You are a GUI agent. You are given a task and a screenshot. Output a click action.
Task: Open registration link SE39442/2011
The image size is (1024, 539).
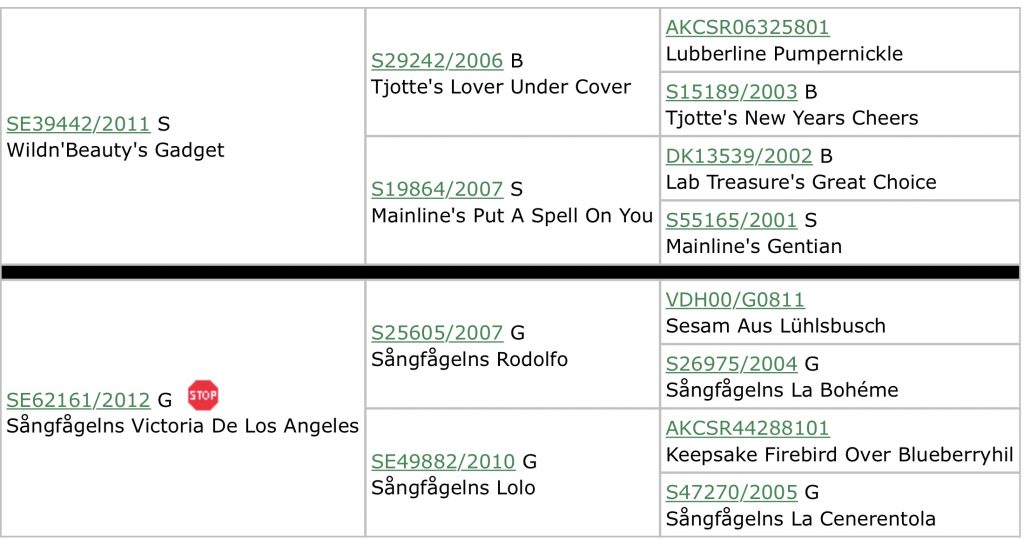(x=78, y=123)
